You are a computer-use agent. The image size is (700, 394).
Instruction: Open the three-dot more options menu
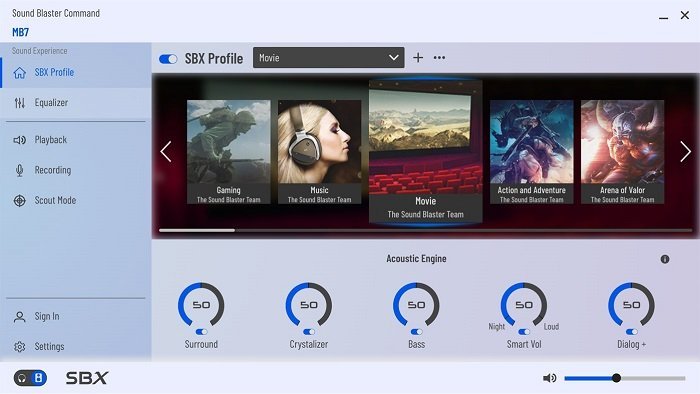tap(439, 58)
